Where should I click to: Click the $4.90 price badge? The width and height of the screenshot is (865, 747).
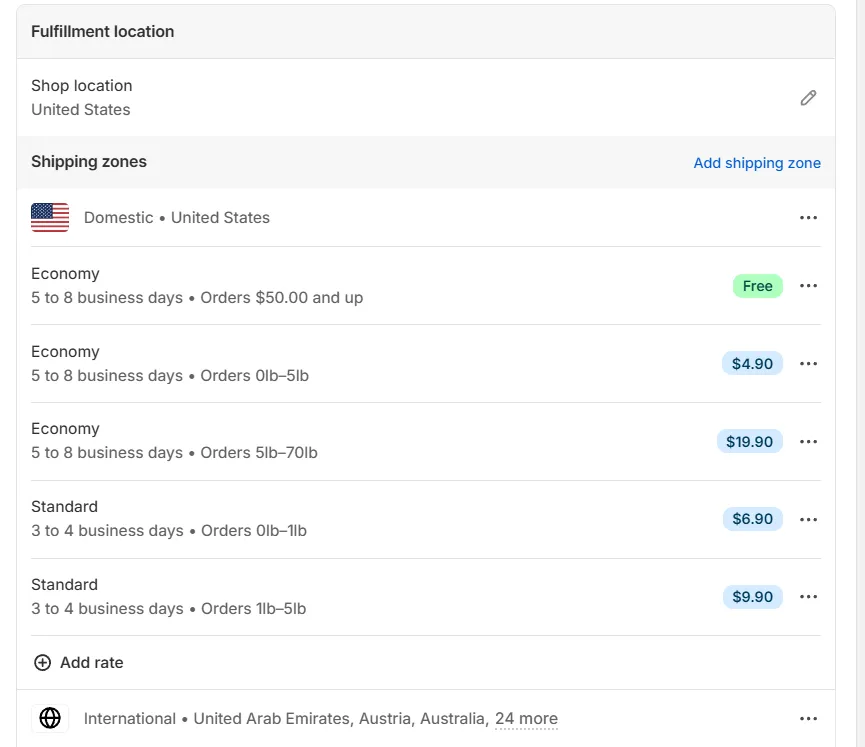752,364
